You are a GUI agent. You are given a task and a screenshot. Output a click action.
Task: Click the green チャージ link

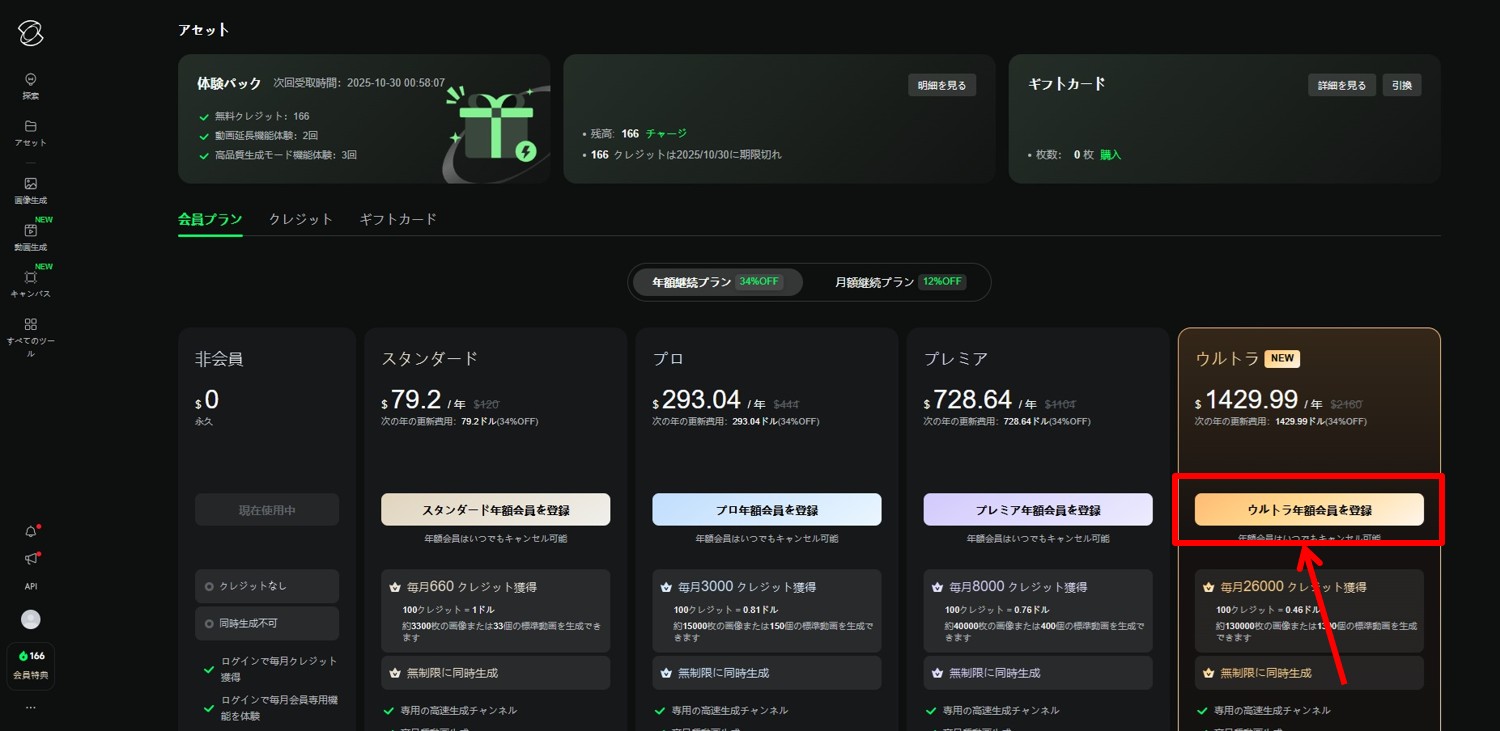click(666, 133)
